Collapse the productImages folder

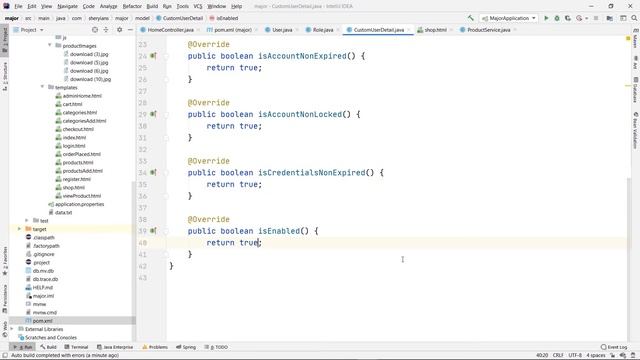click(x=50, y=45)
